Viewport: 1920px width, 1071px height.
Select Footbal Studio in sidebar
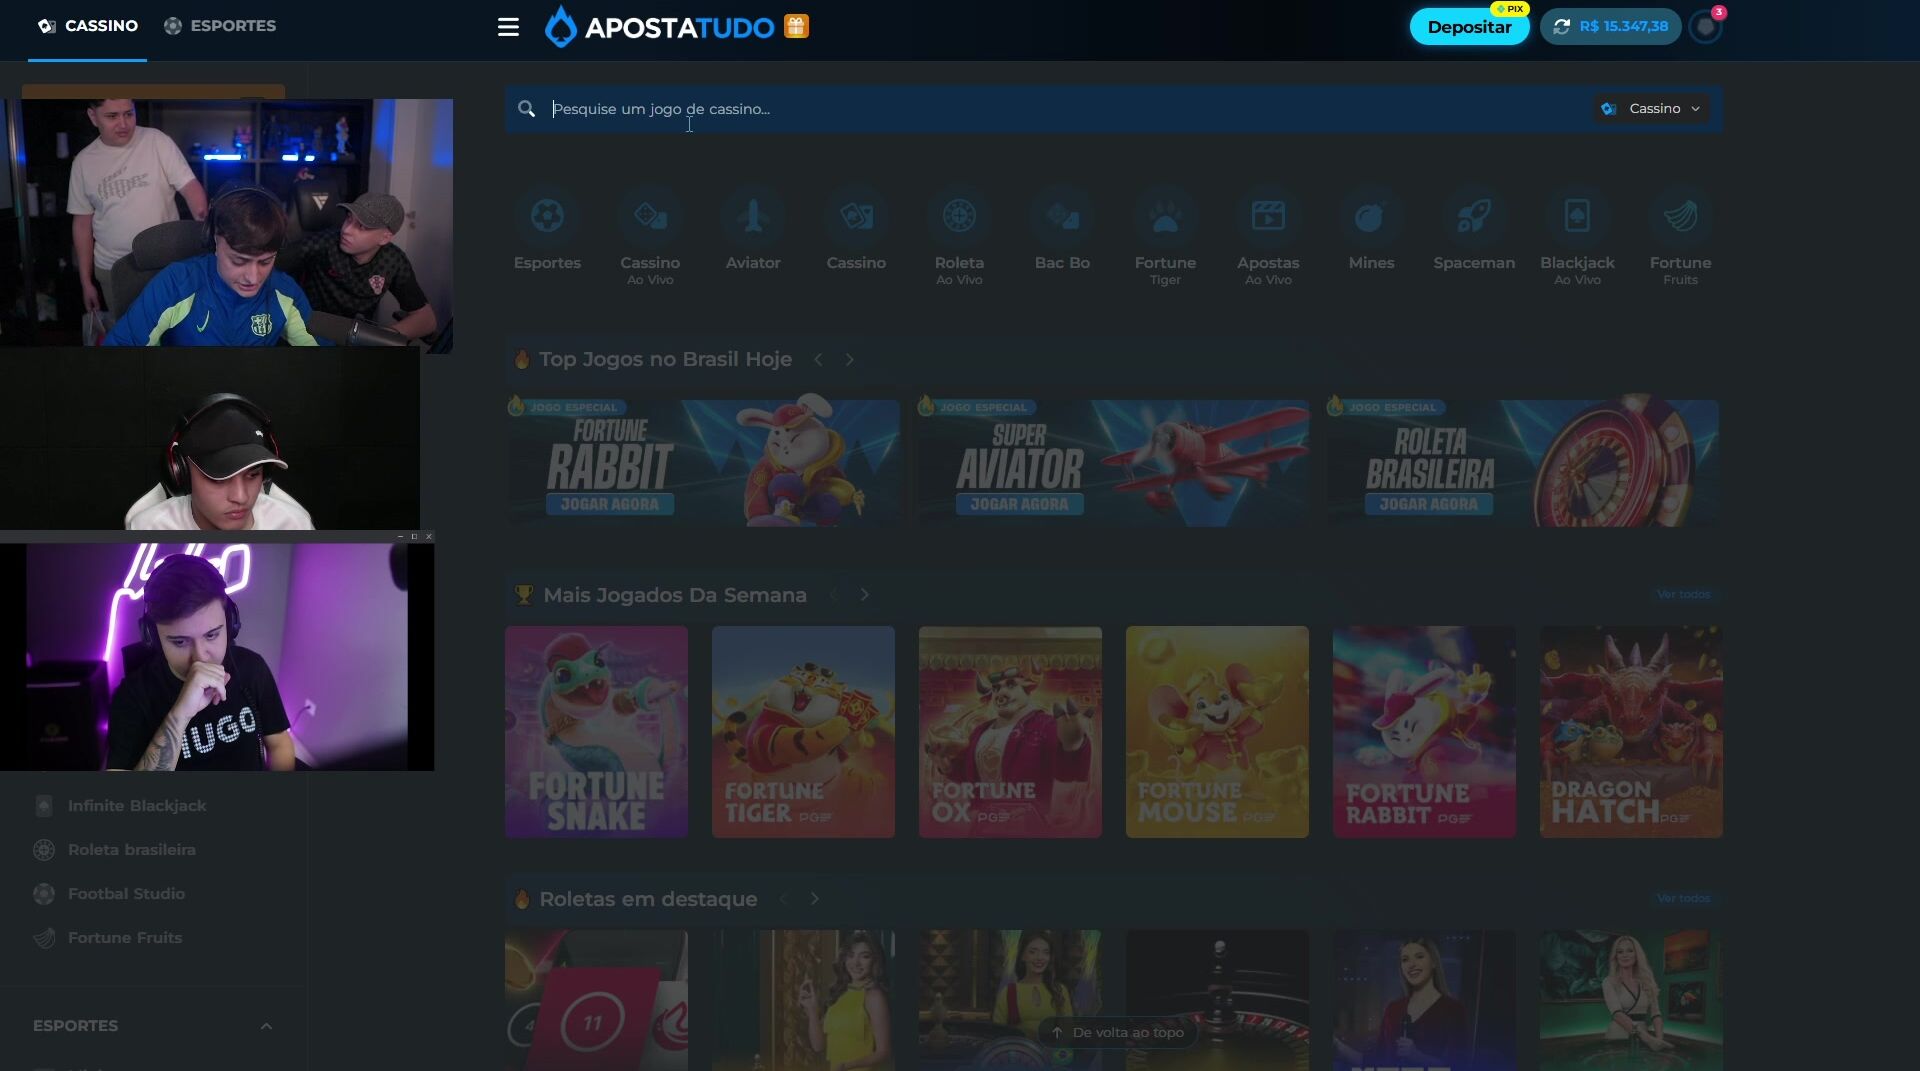point(126,894)
